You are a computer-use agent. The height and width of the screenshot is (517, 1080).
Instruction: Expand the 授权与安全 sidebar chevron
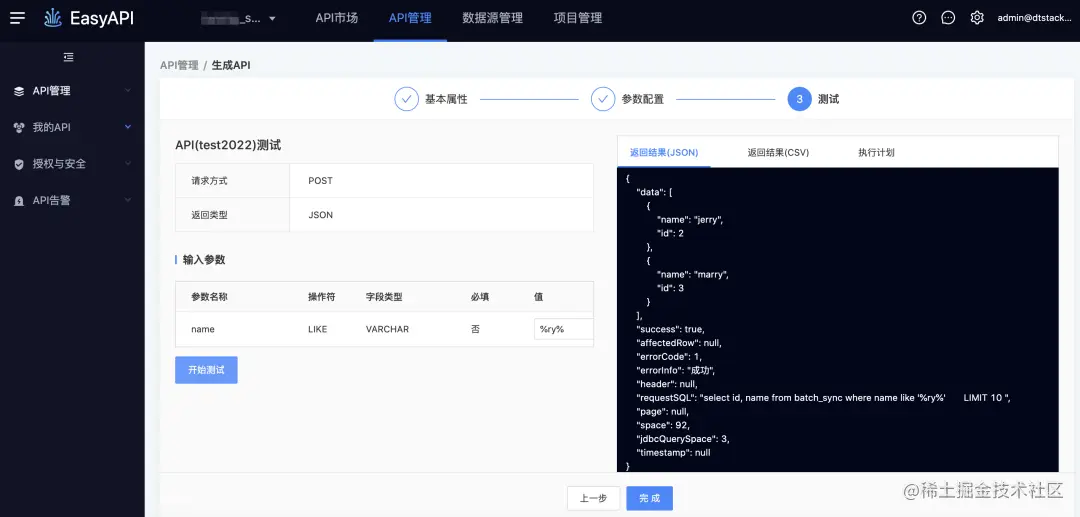[x=127, y=164]
